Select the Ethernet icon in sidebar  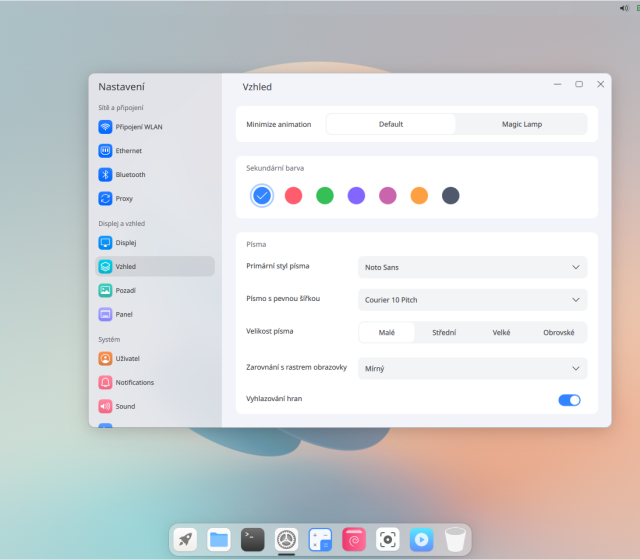point(105,151)
